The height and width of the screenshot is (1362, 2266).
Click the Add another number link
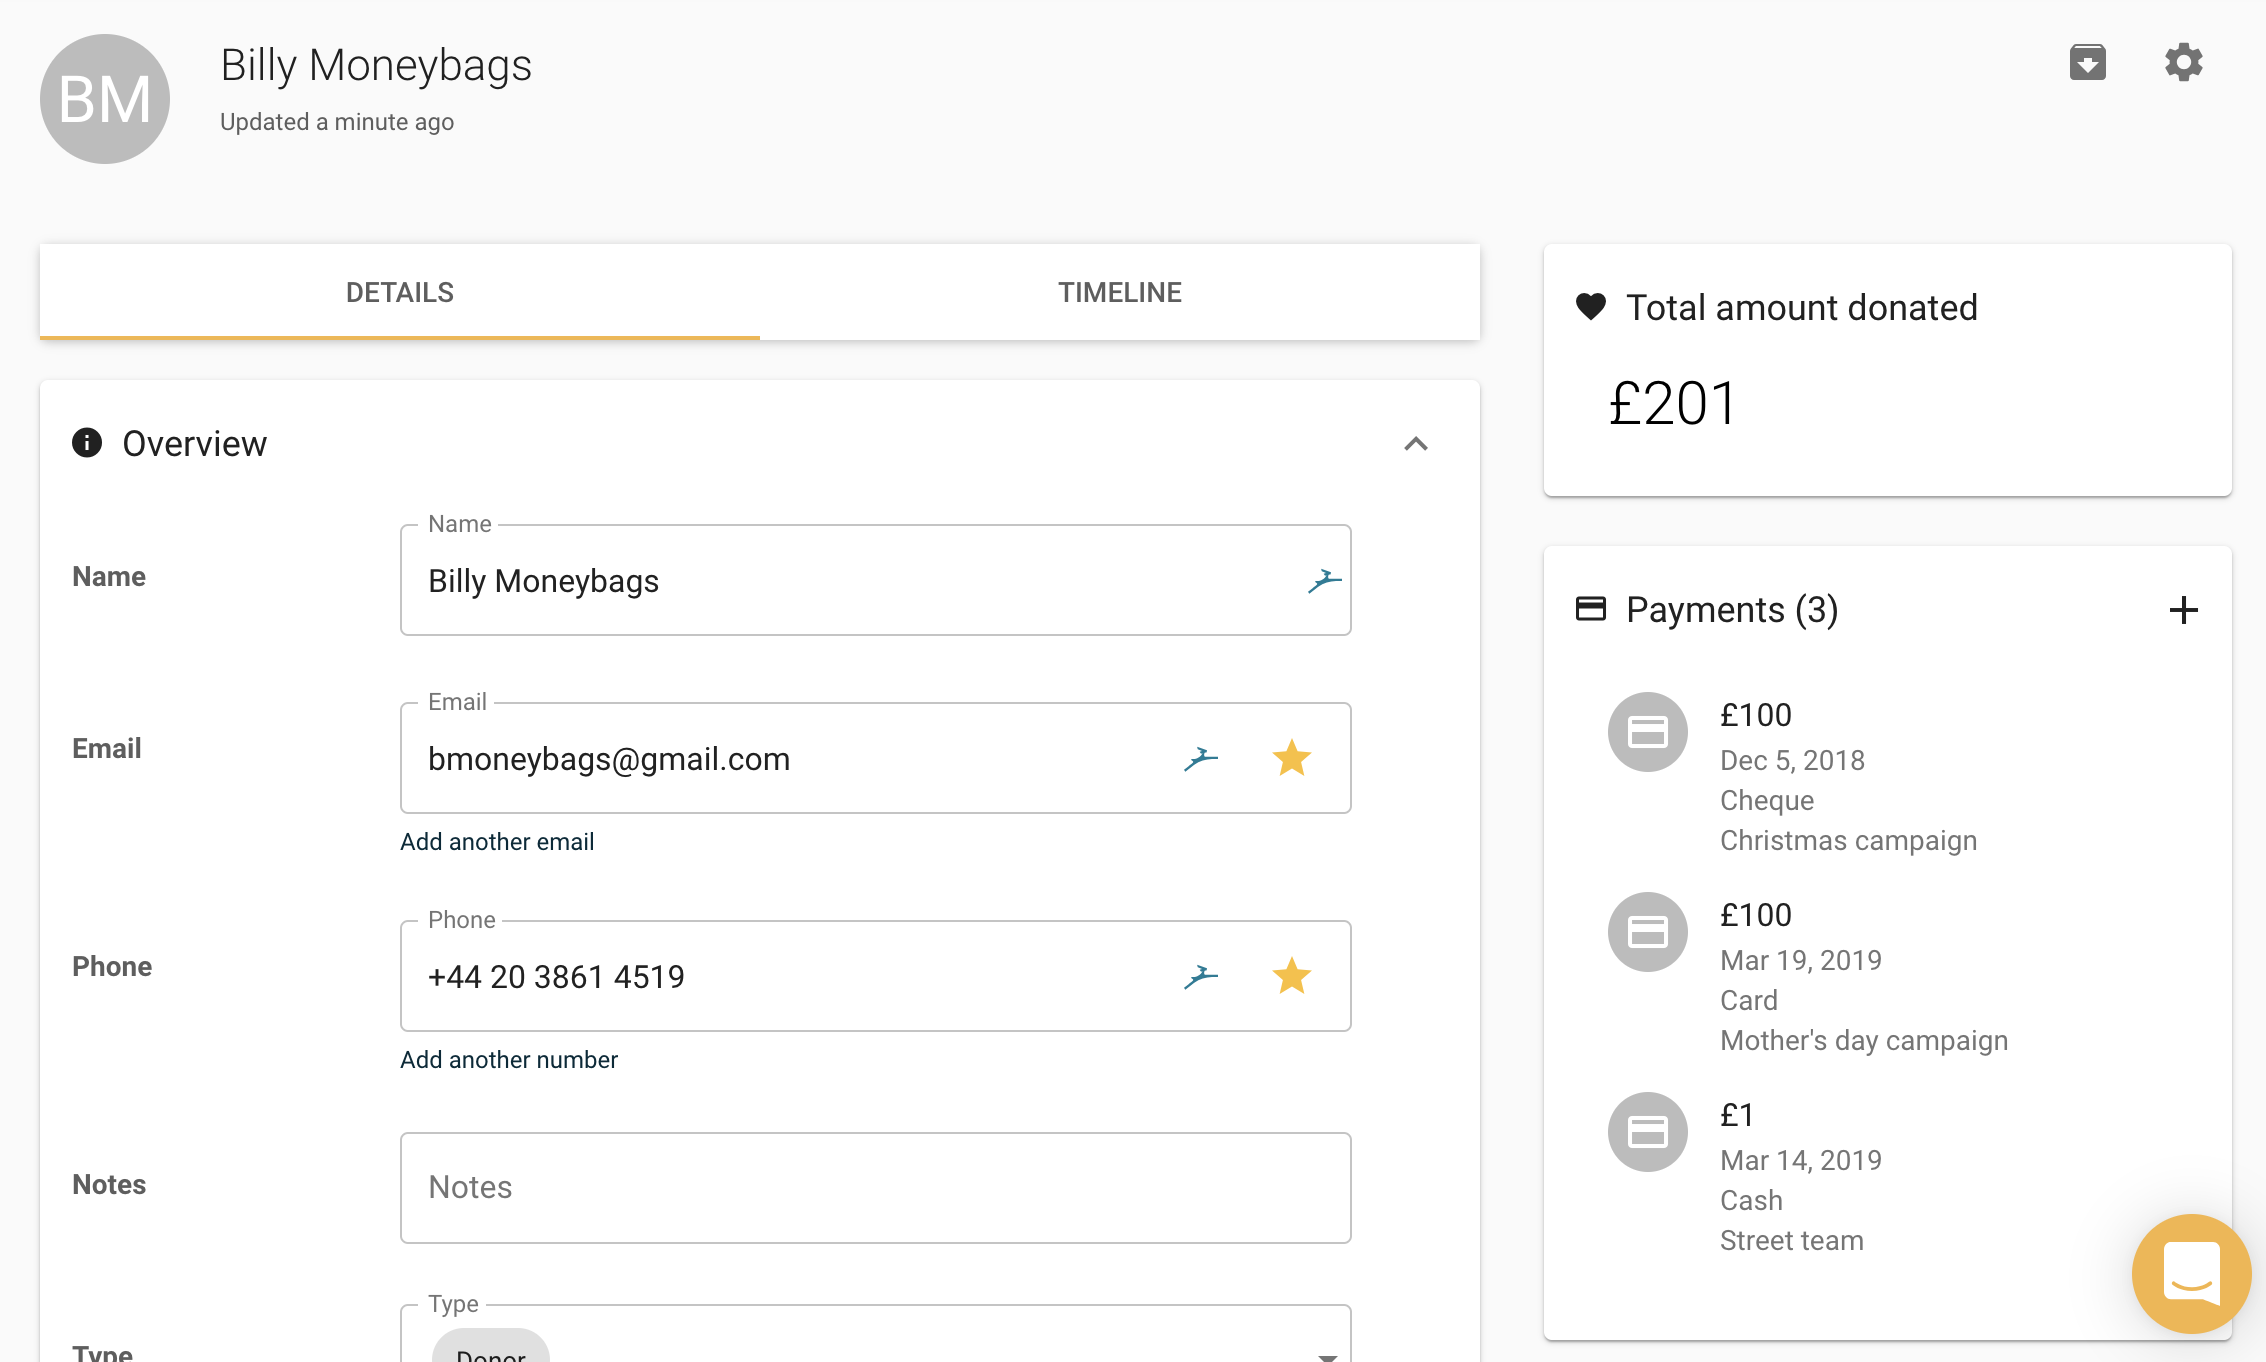pyautogui.click(x=509, y=1060)
